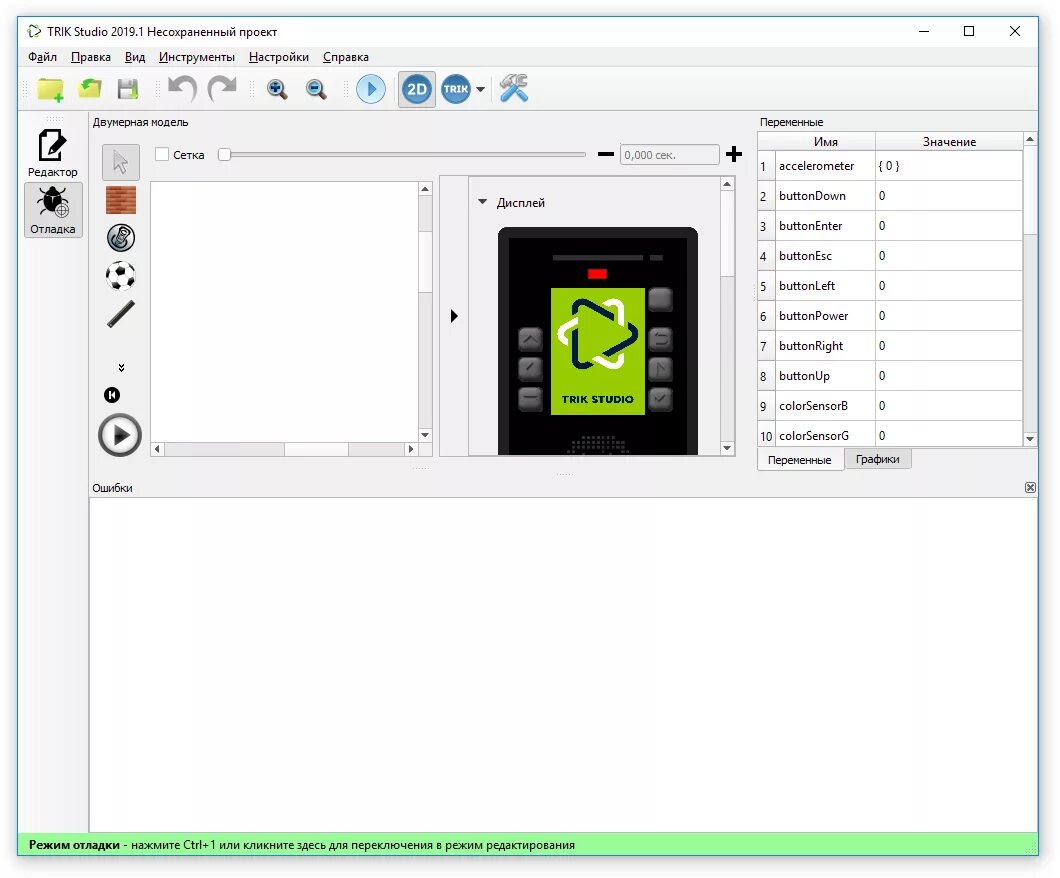This screenshot has width=1060, height=878.
Task: Select the can (skittle) object tool
Action: tap(121, 238)
